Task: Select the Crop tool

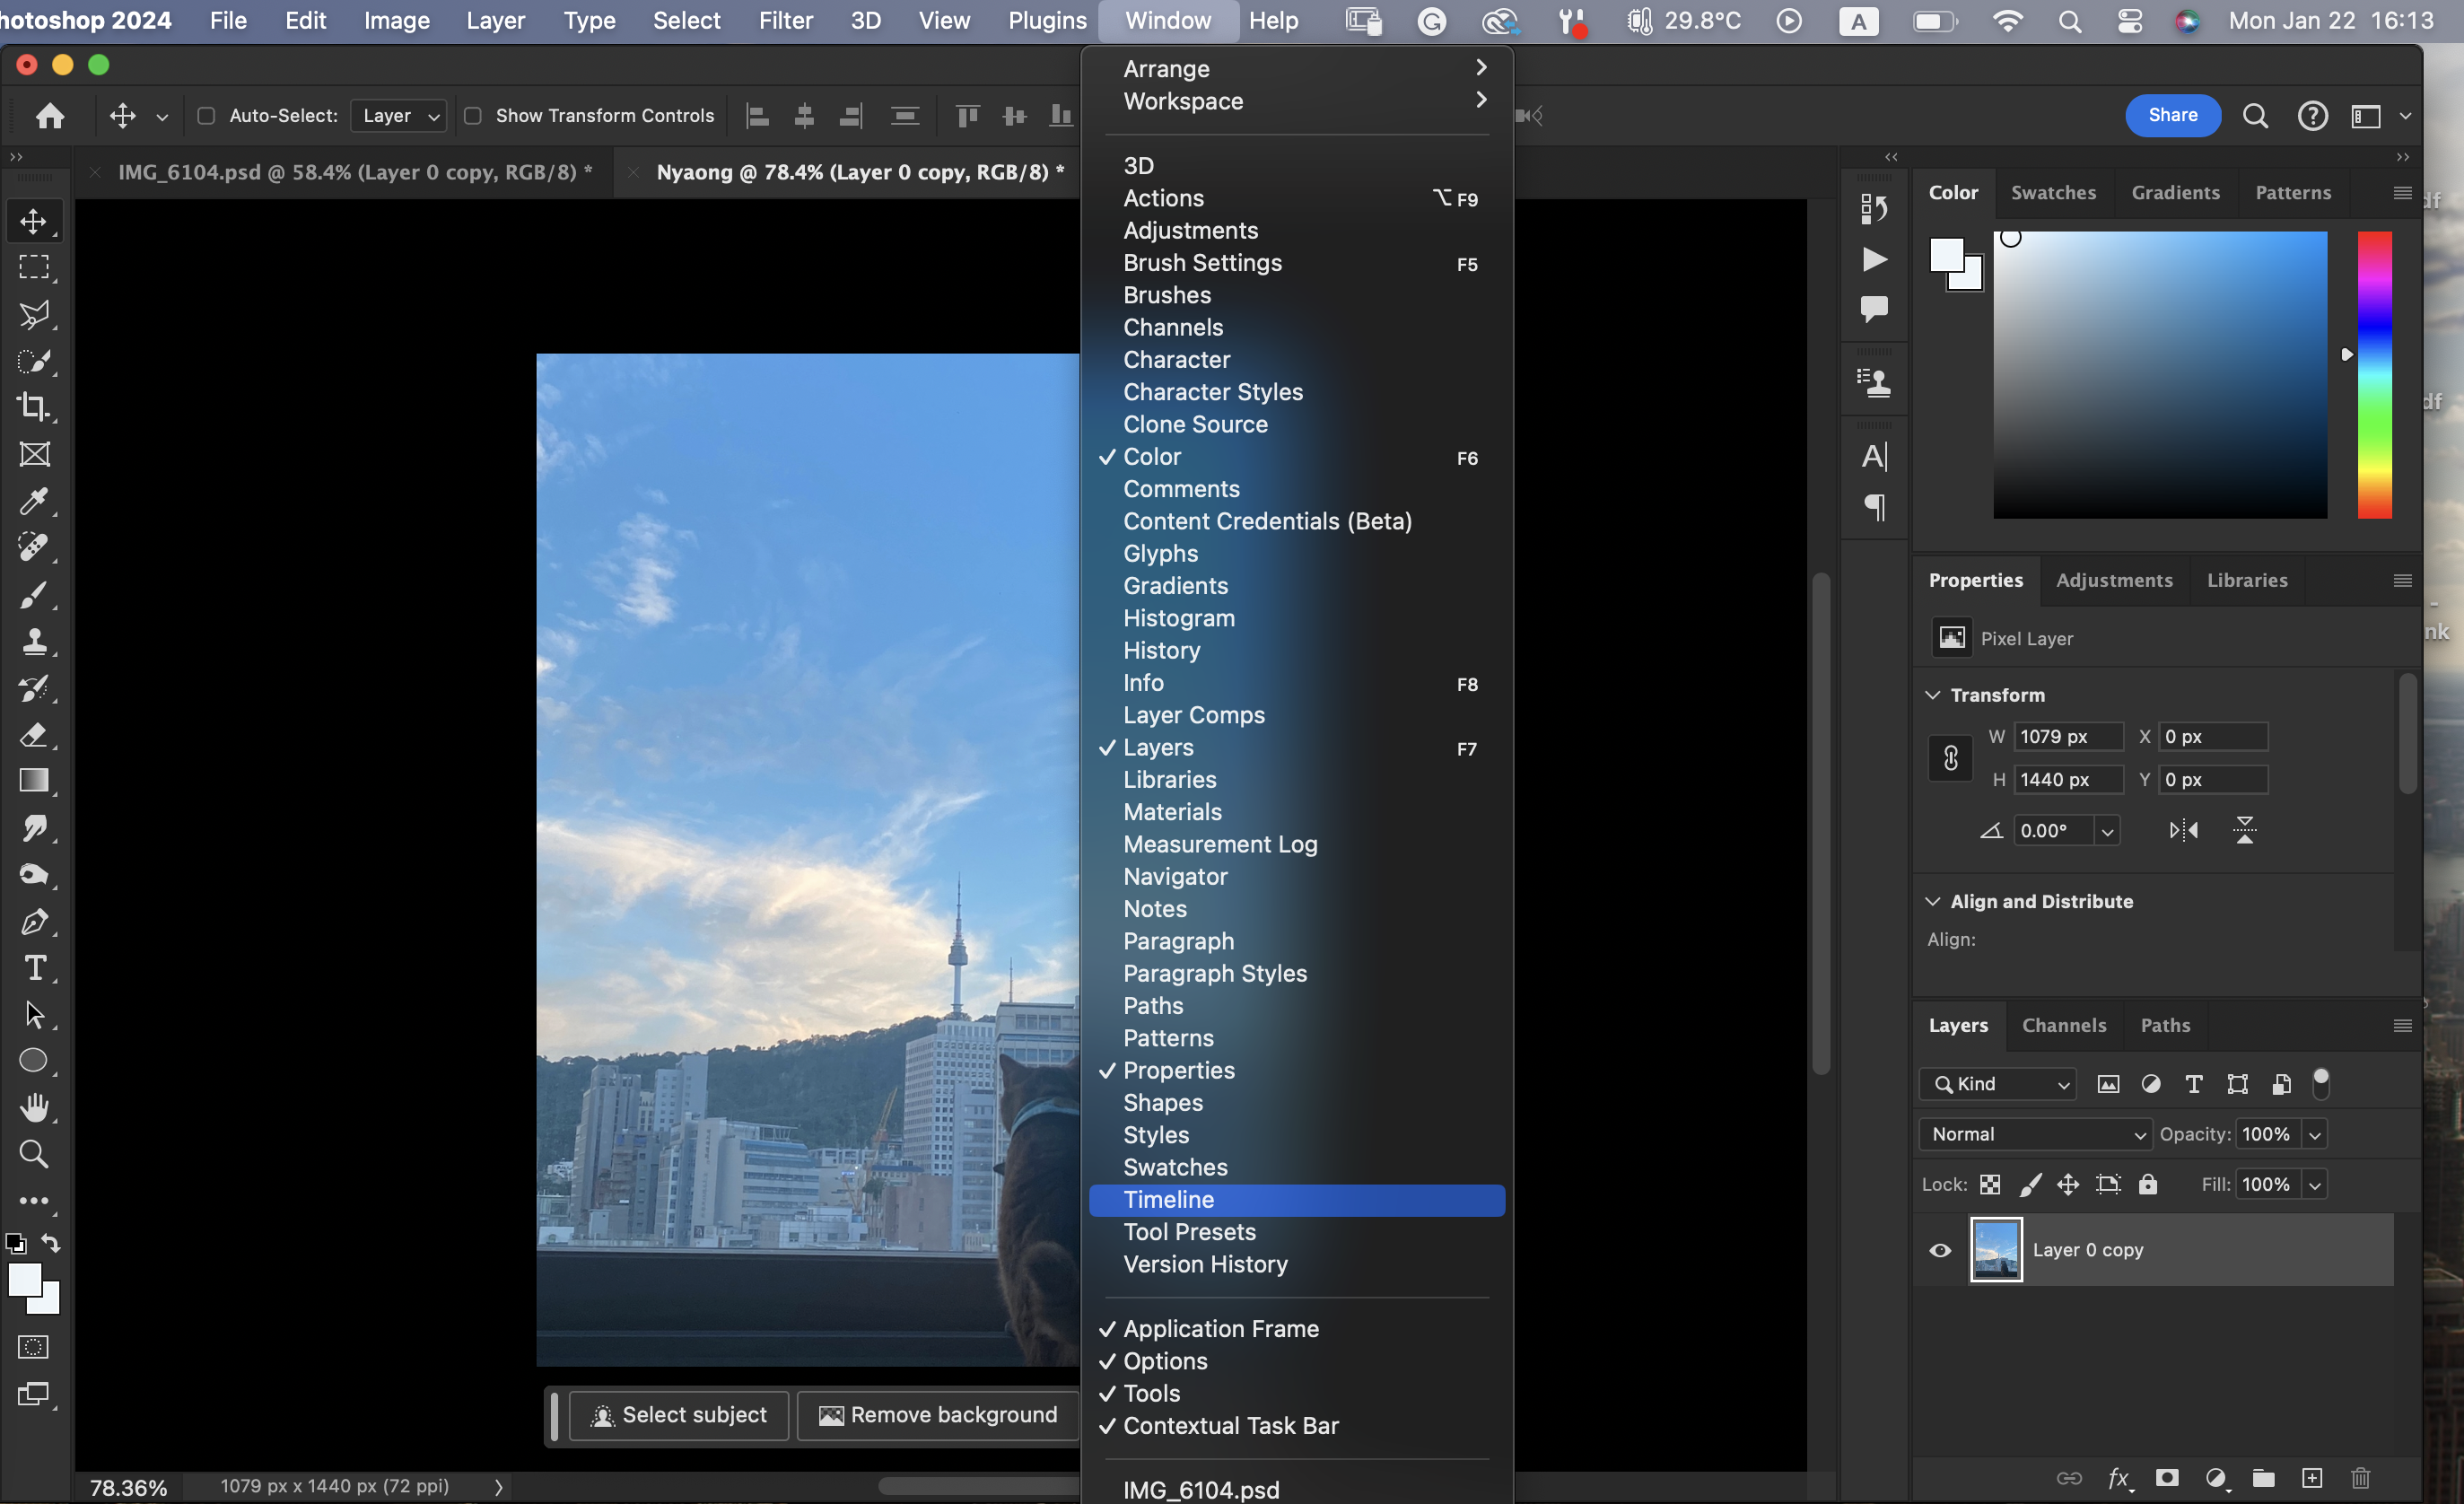Action: (x=34, y=407)
